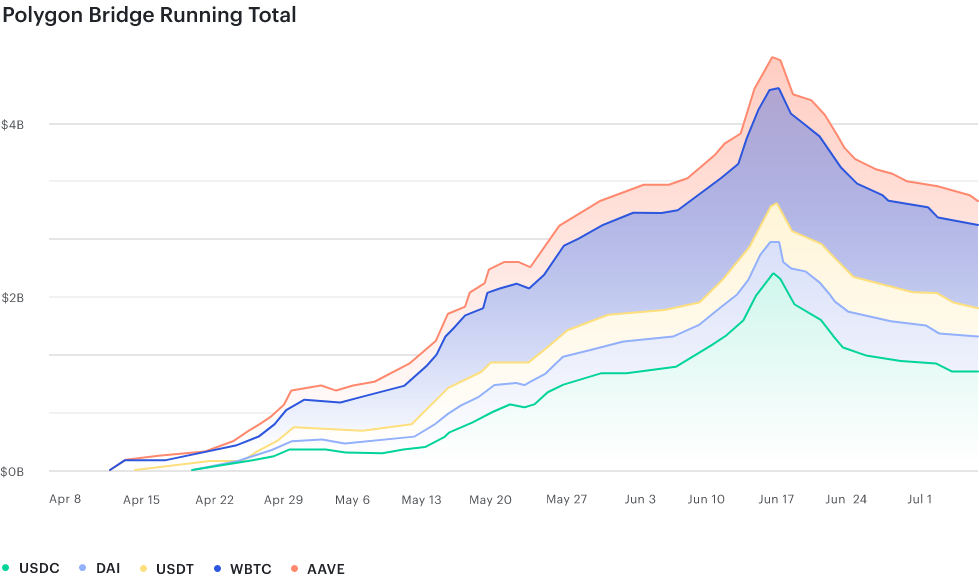979x580 pixels.
Task: Toggle the USDC series label in legend
Action: click(39, 568)
